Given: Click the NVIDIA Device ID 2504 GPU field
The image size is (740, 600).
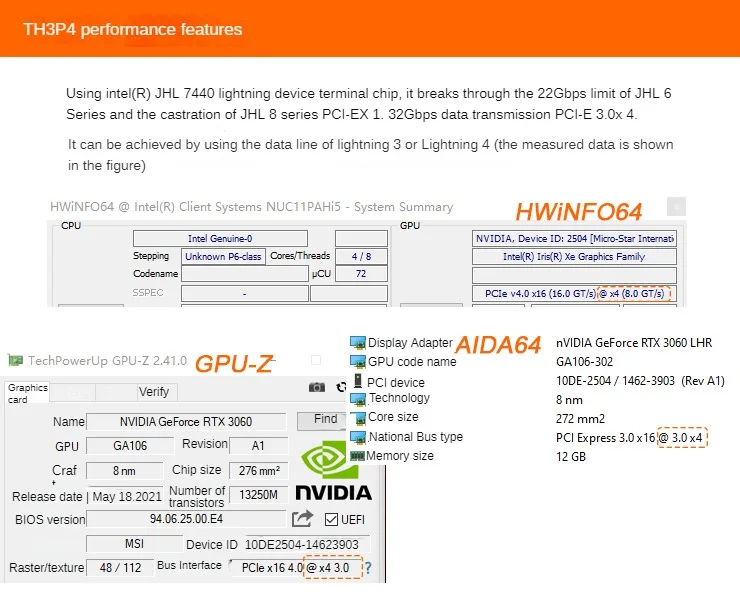Looking at the screenshot, I should (574, 238).
